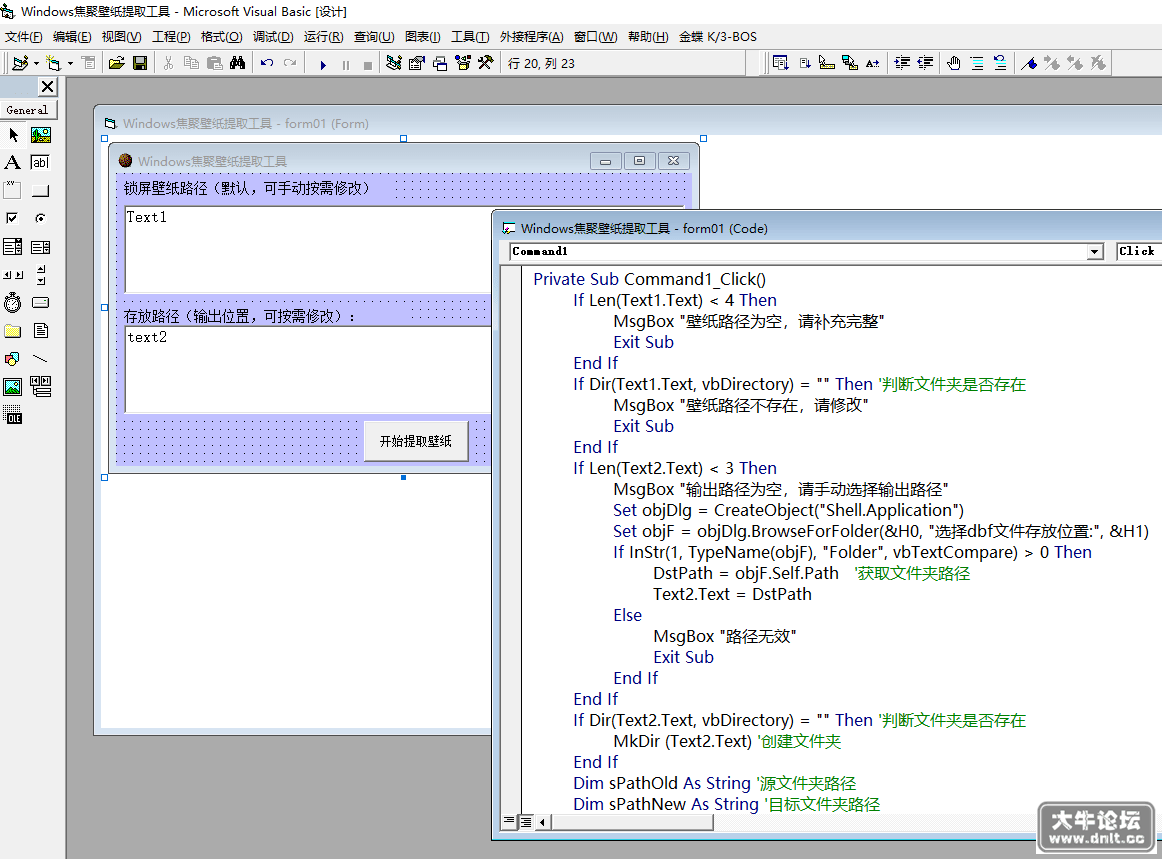Open Project Explorer from the toolbar
Image resolution: width=1162 pixels, height=859 pixels.
click(394, 64)
